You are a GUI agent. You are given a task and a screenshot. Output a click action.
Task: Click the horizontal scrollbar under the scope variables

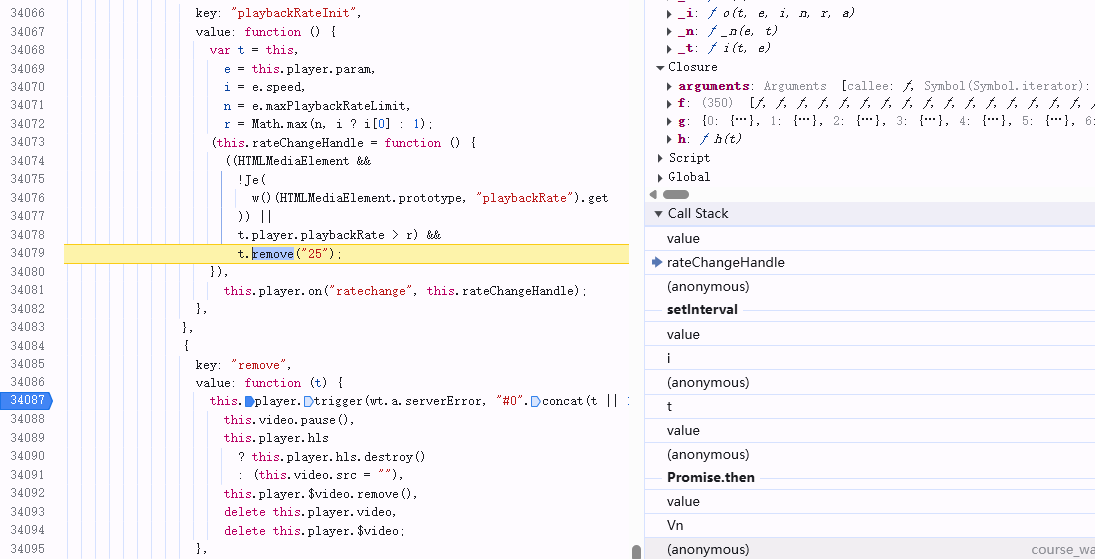[676, 194]
